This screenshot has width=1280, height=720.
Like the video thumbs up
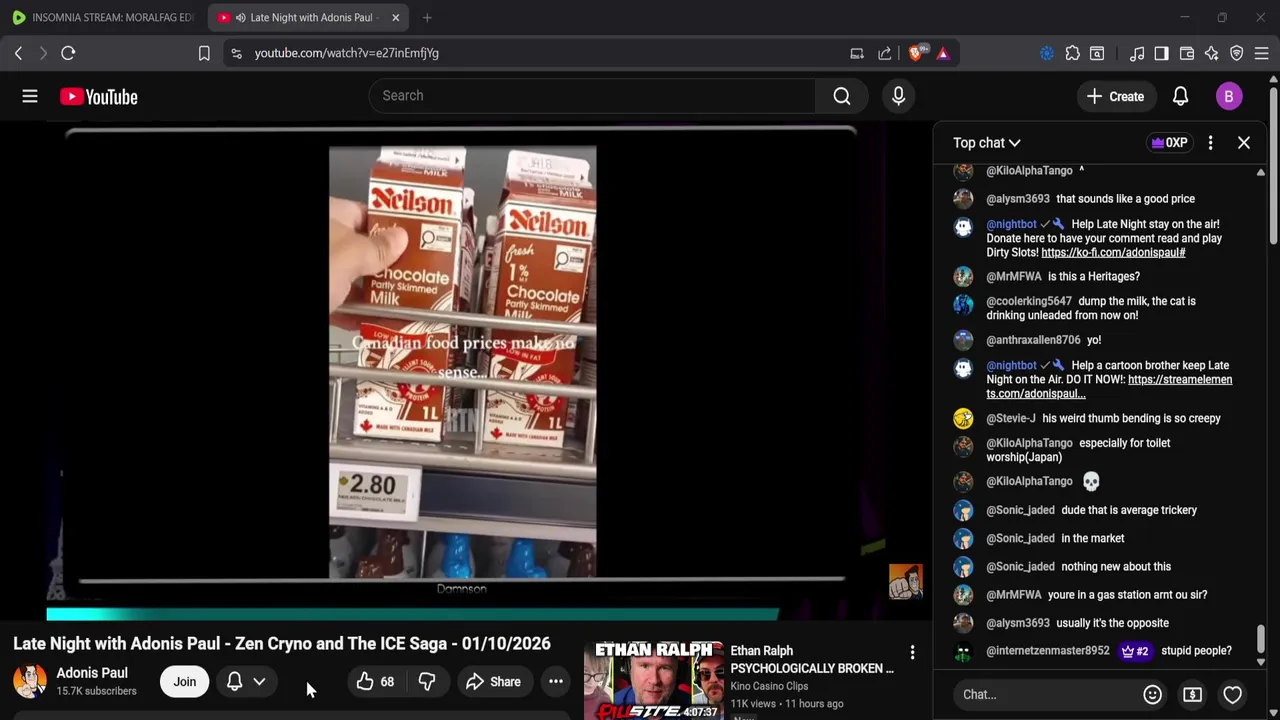coord(375,682)
